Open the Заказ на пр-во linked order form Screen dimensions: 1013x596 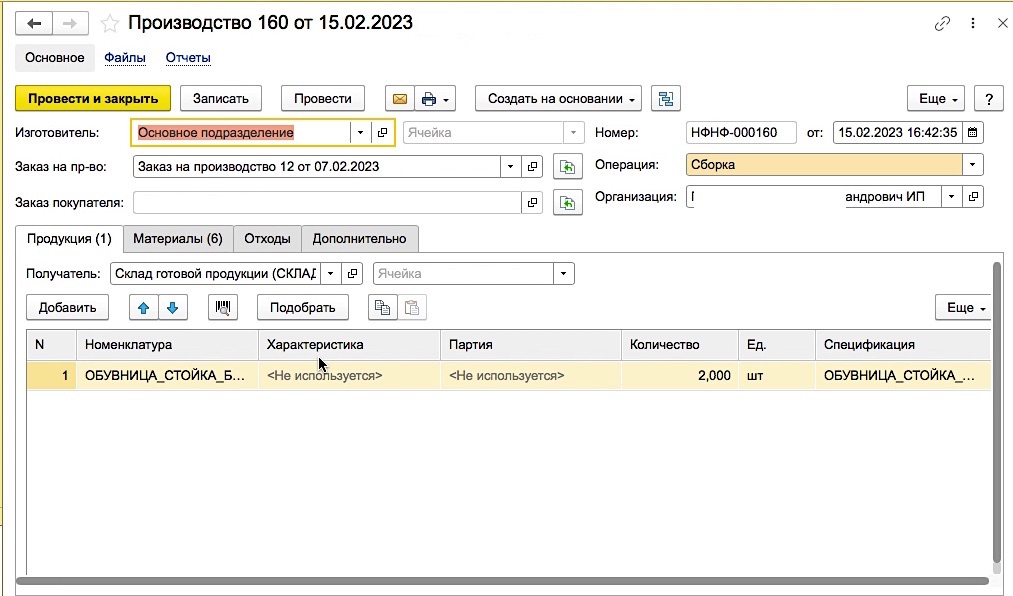point(532,167)
